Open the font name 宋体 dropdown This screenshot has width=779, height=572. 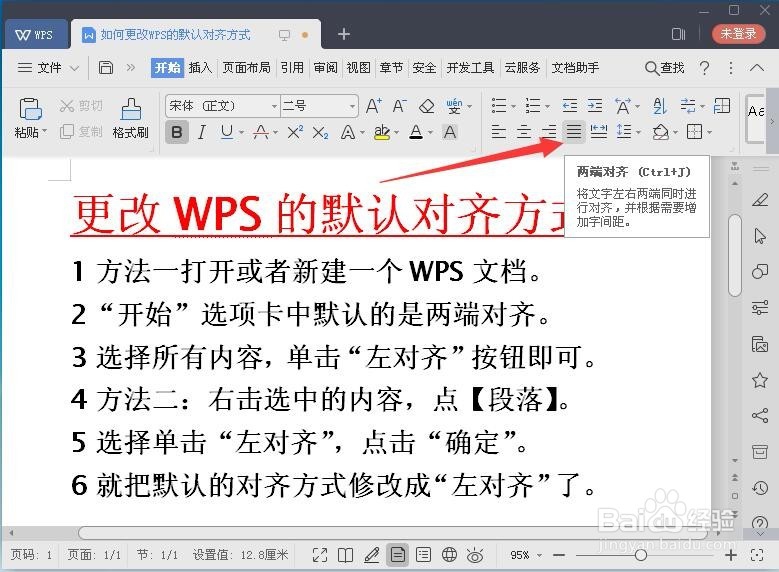click(x=274, y=106)
